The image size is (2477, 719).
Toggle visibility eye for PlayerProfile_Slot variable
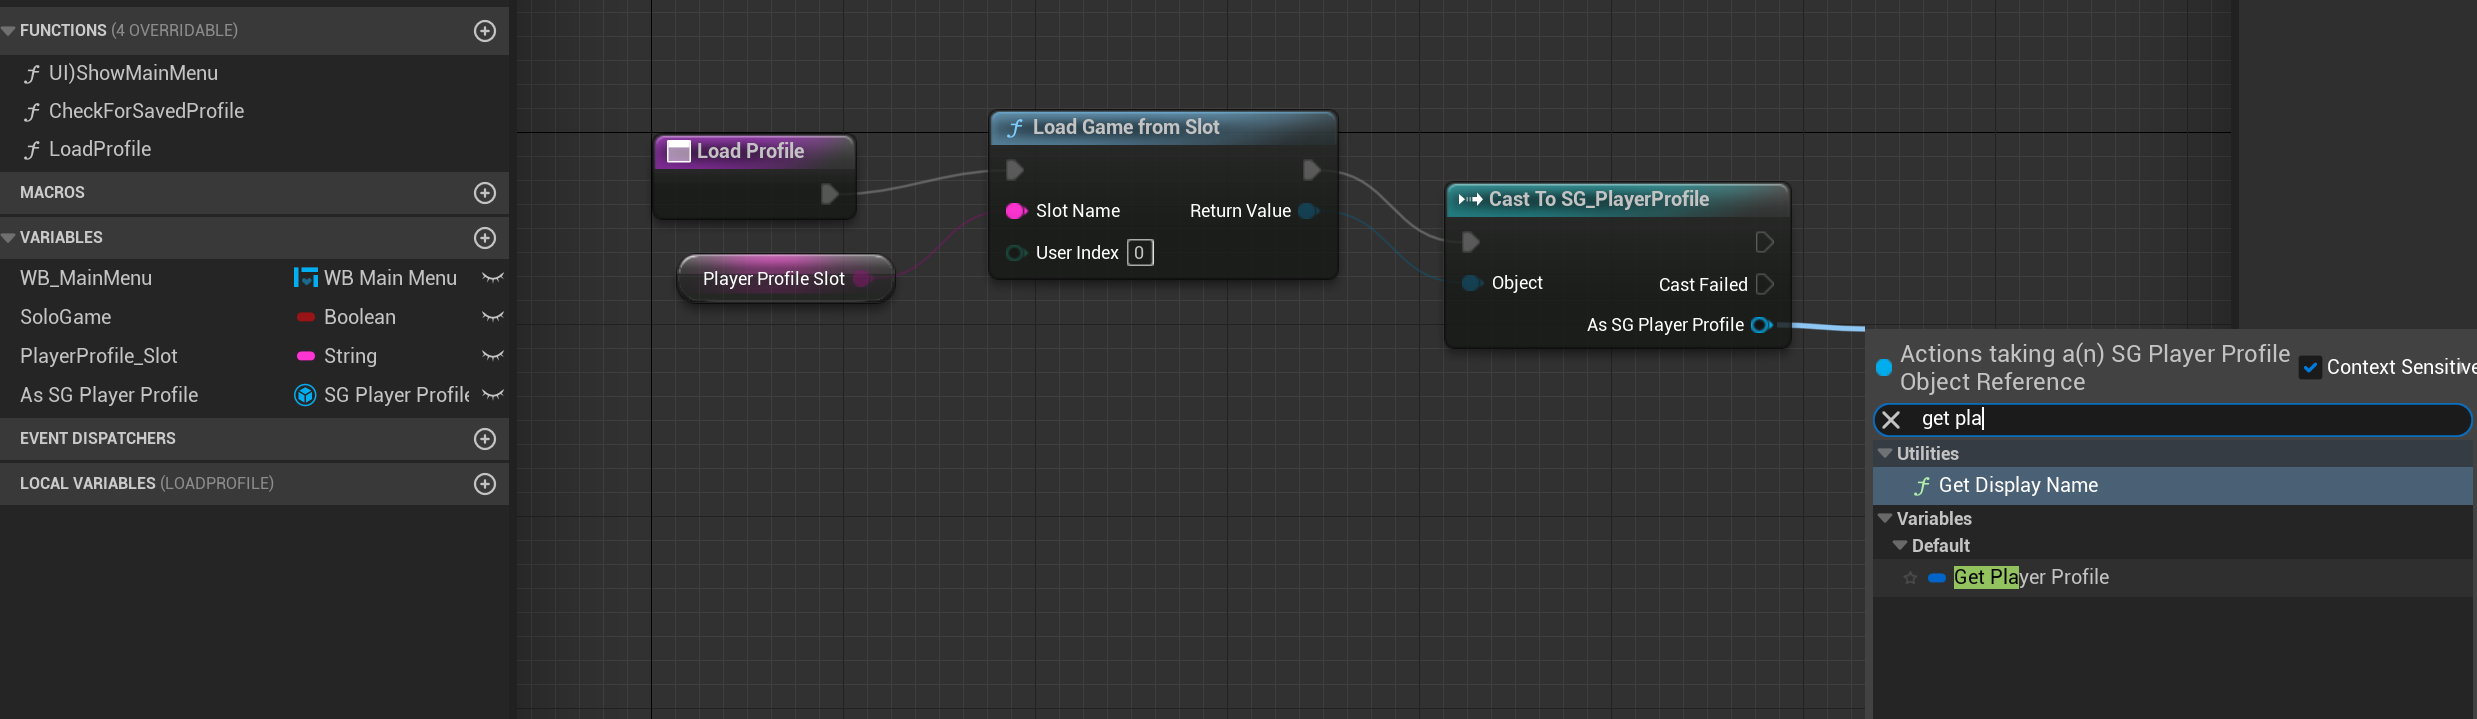pyautogui.click(x=492, y=356)
